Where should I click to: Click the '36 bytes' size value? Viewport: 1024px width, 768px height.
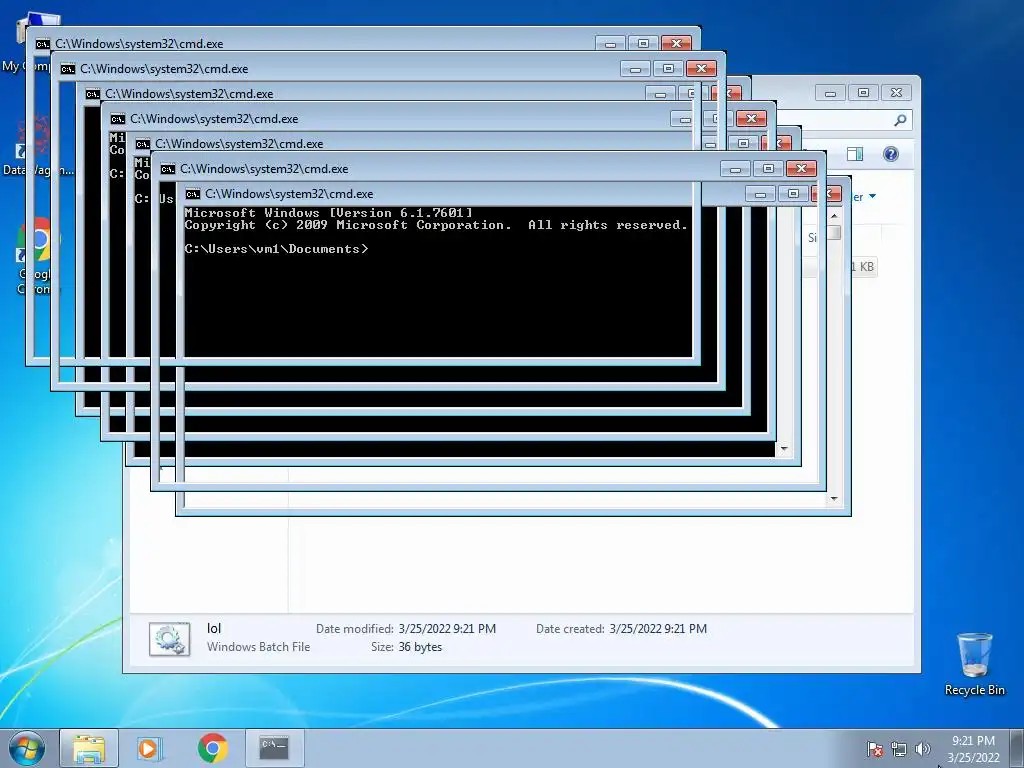(420, 647)
